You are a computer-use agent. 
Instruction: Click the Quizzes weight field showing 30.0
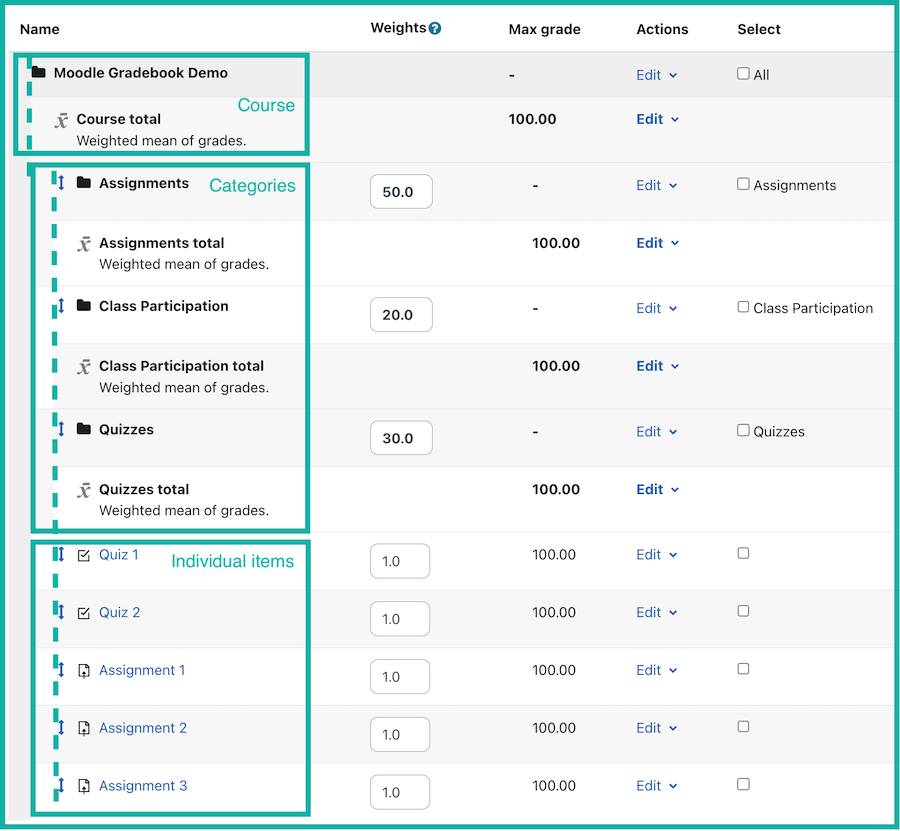[x=401, y=438]
